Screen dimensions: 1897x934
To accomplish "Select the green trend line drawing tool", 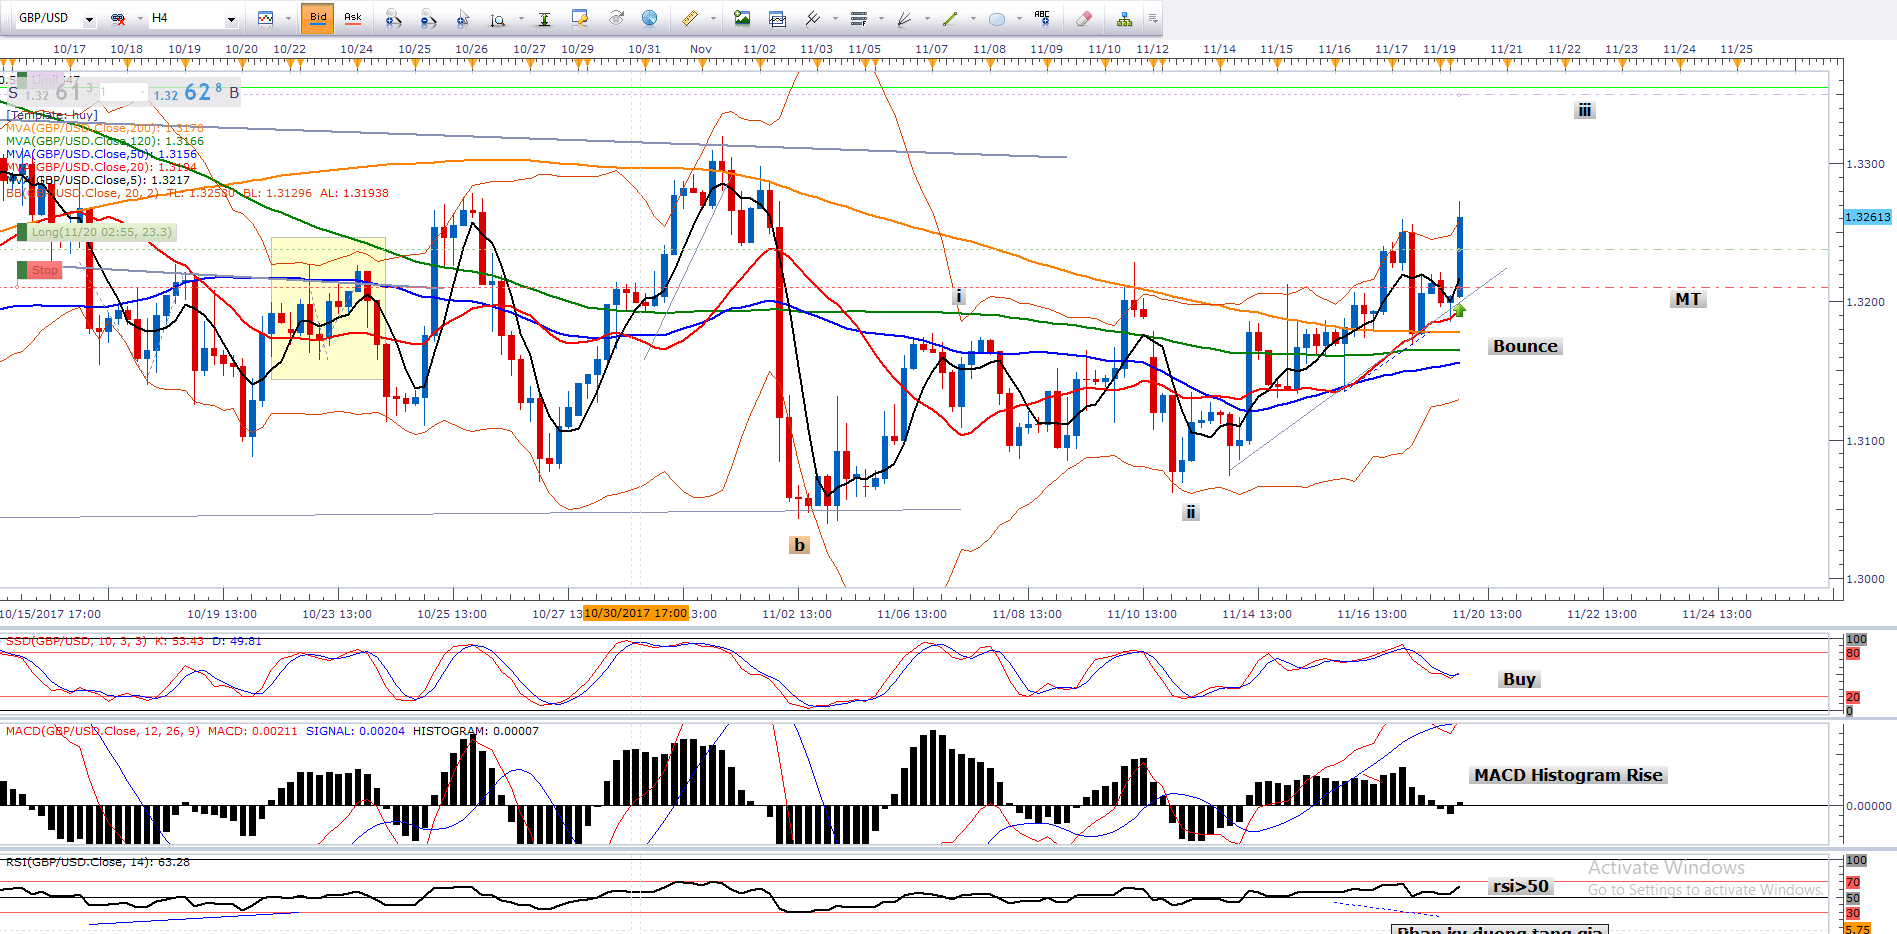I will tap(950, 18).
